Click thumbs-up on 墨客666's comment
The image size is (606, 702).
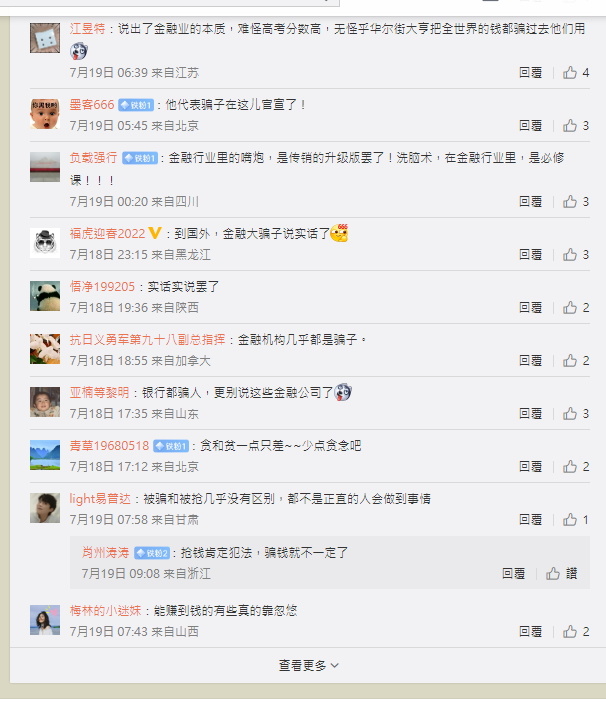pos(576,126)
